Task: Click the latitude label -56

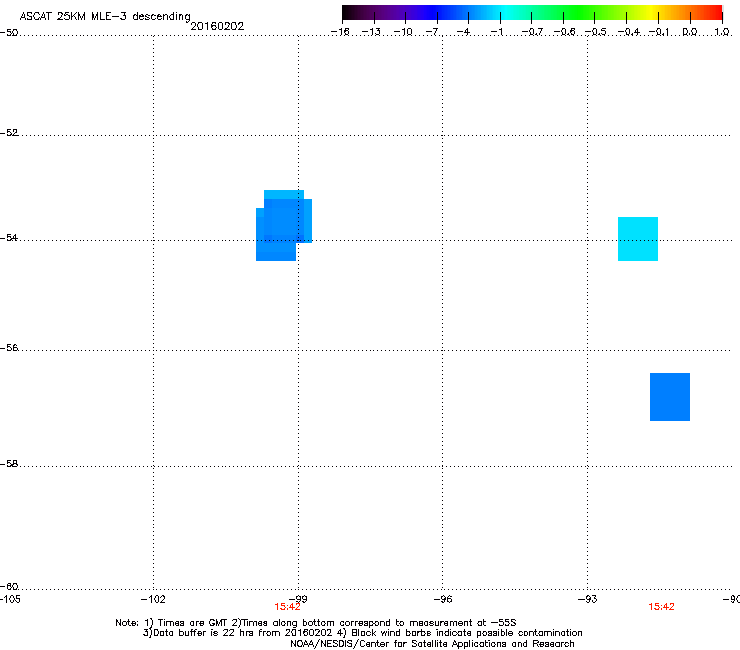Action: 9,347
